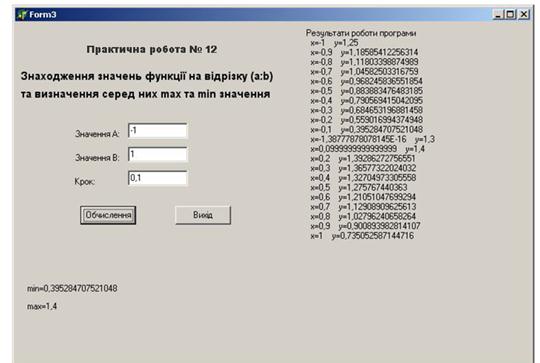This screenshot has width=540, height=363.
Task: Click the result row x=-0,5
Action: click(366, 91)
